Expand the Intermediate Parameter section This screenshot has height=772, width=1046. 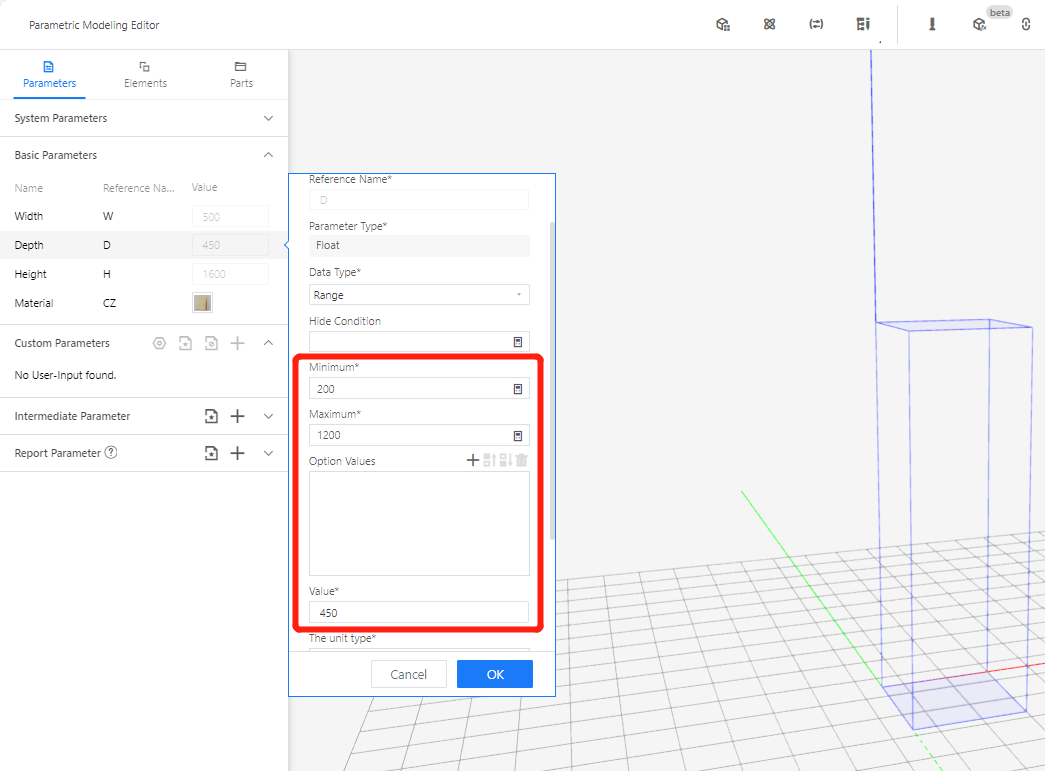pyautogui.click(x=268, y=416)
